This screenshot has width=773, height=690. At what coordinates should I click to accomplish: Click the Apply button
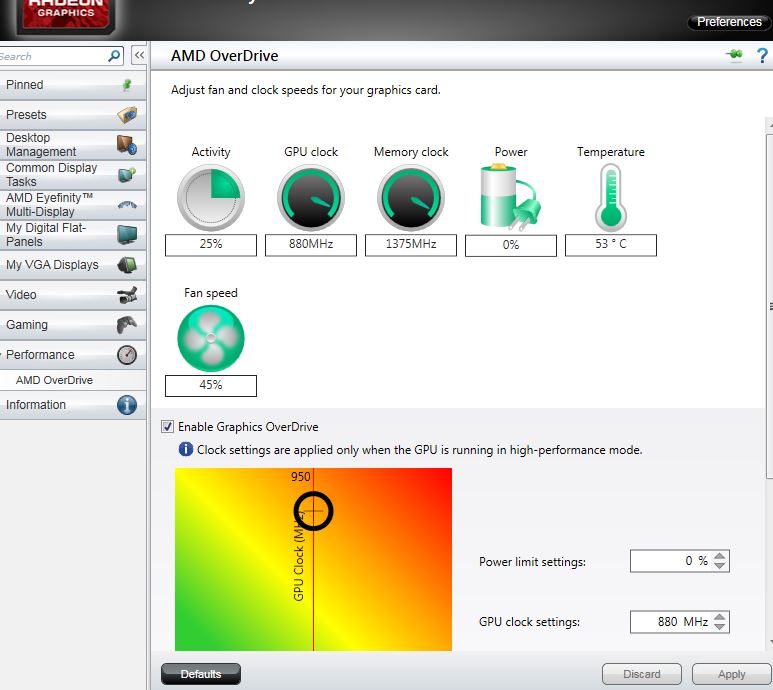[732, 674]
